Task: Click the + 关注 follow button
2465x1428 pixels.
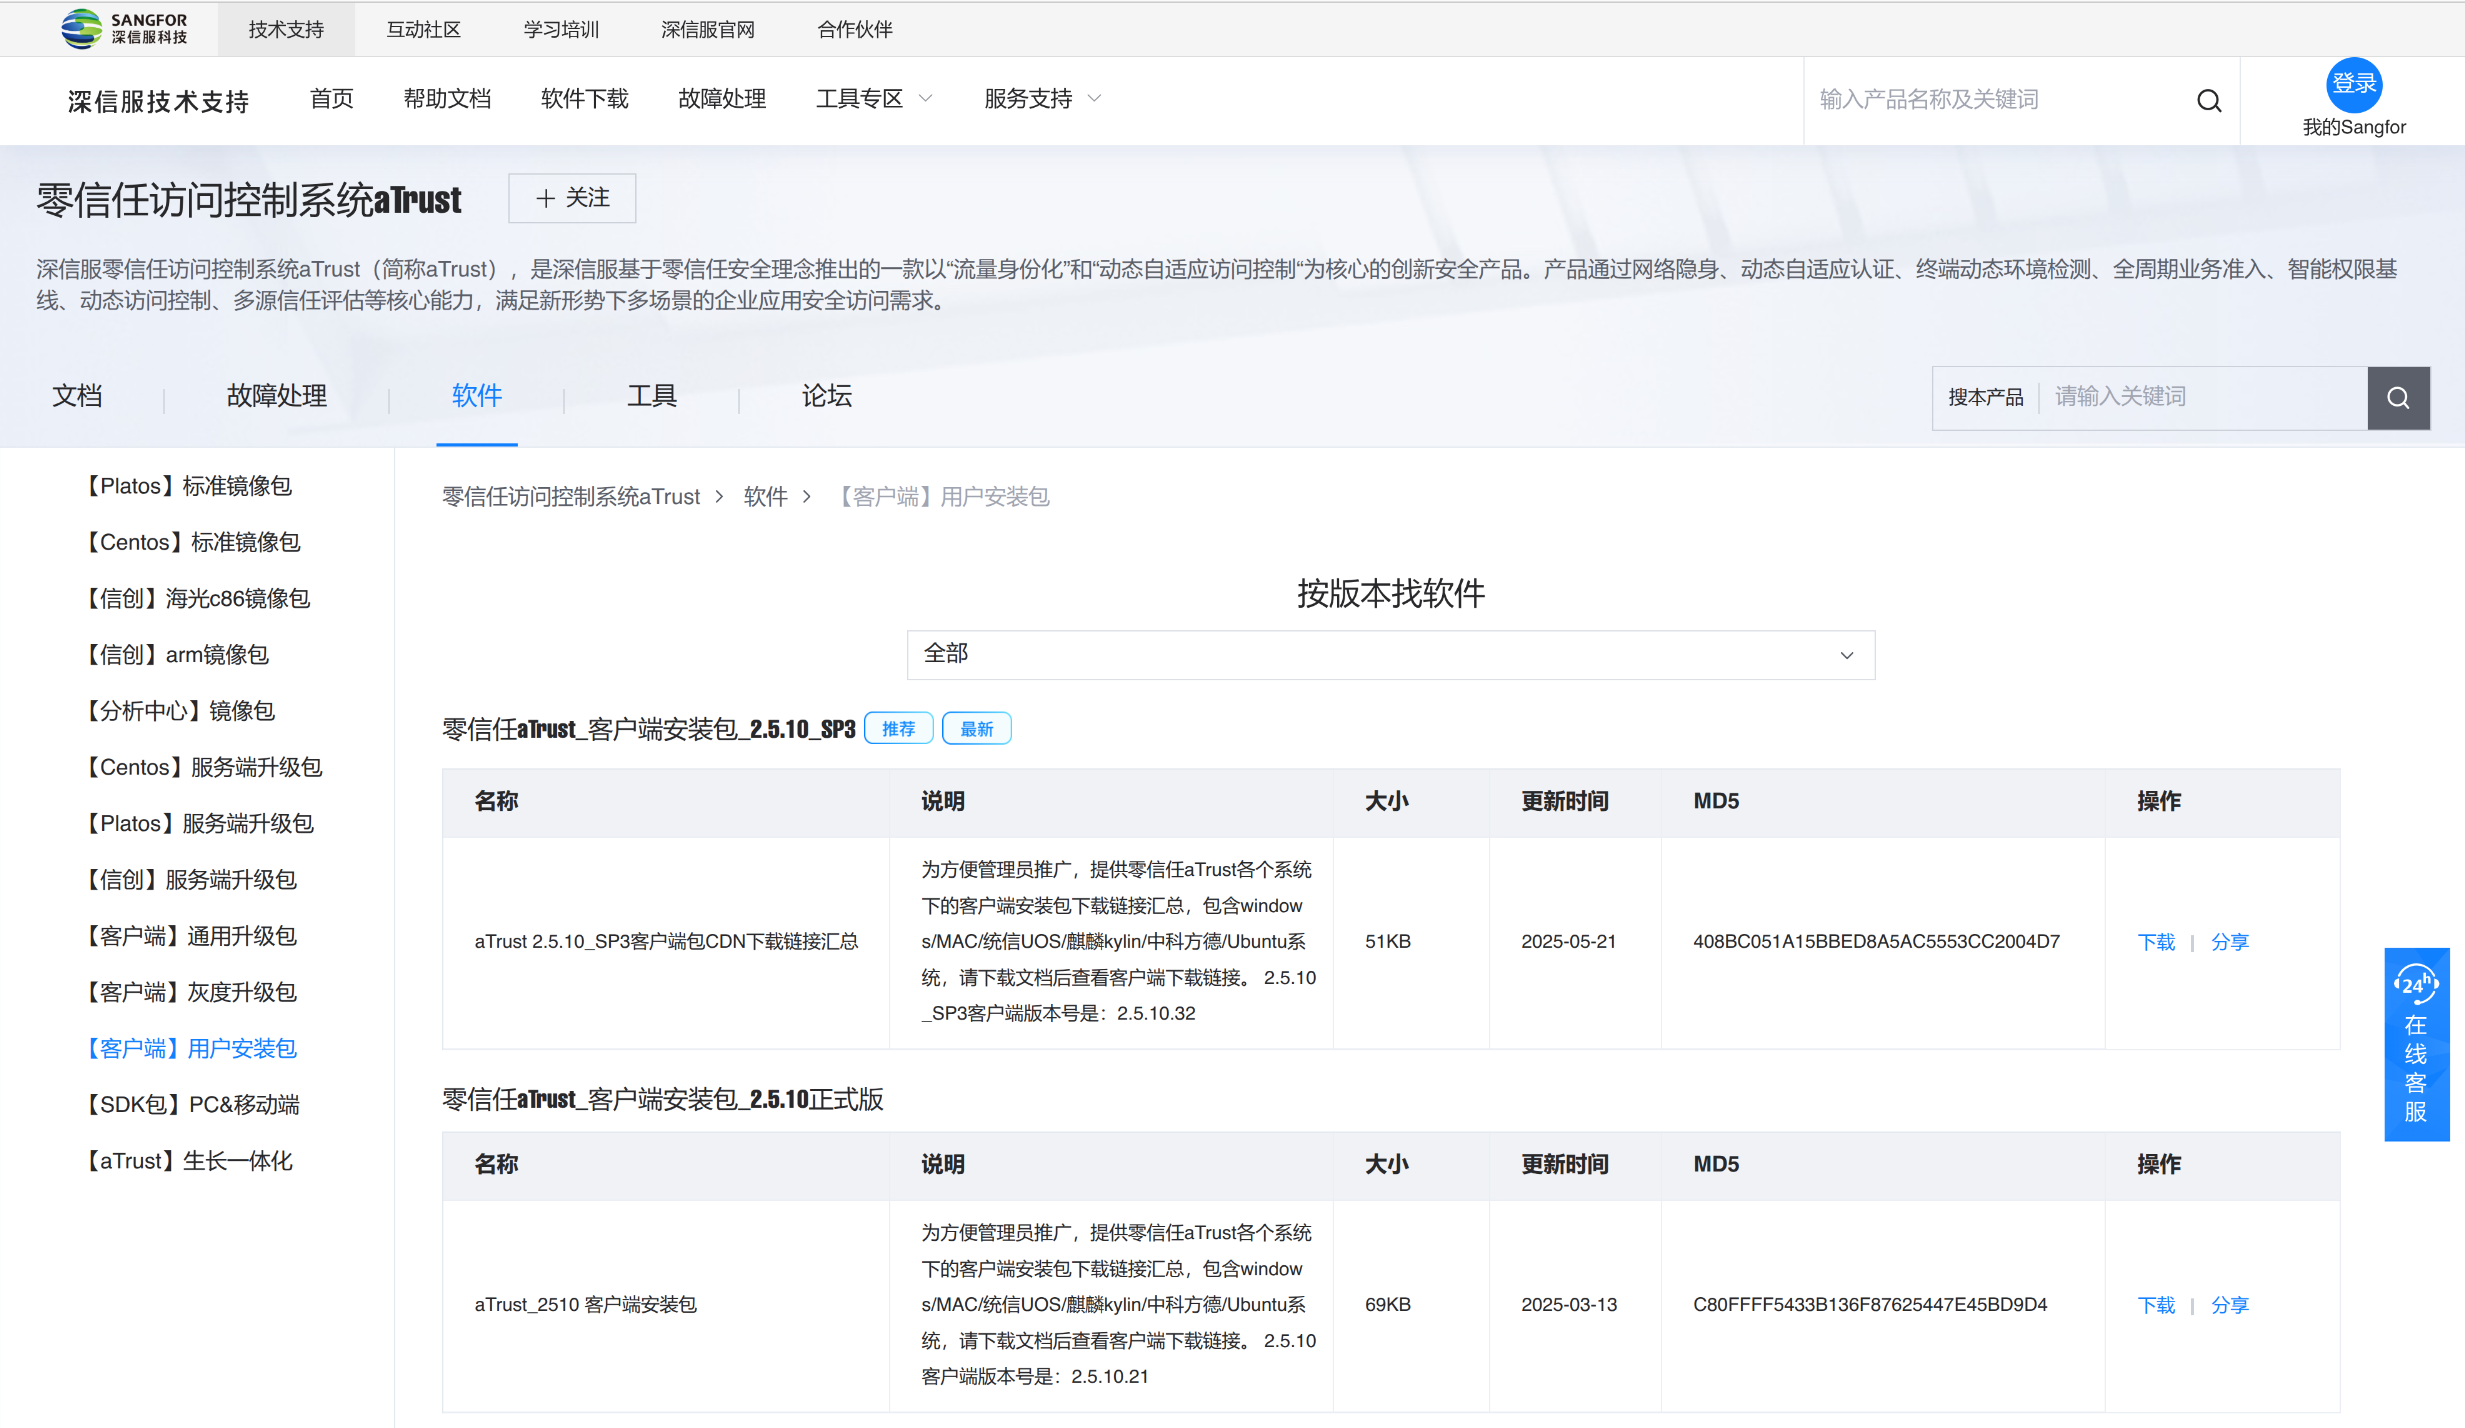Action: [x=572, y=198]
